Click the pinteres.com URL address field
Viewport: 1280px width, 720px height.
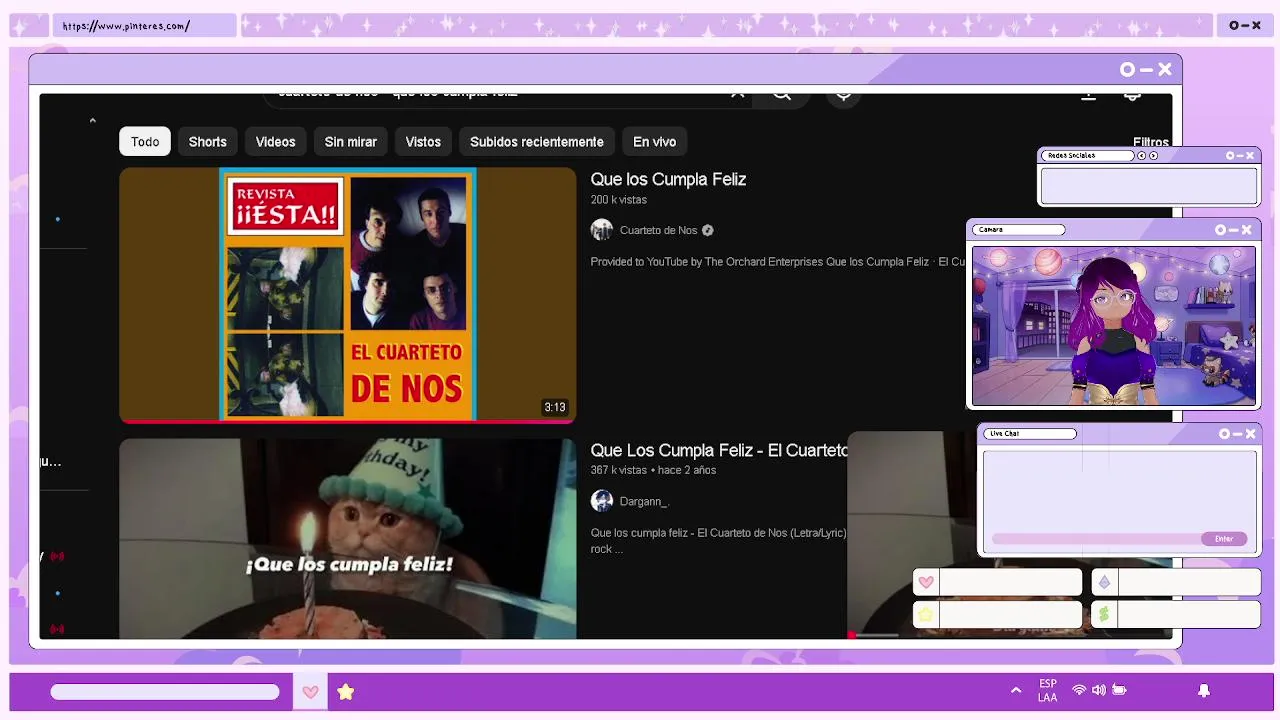click(144, 26)
